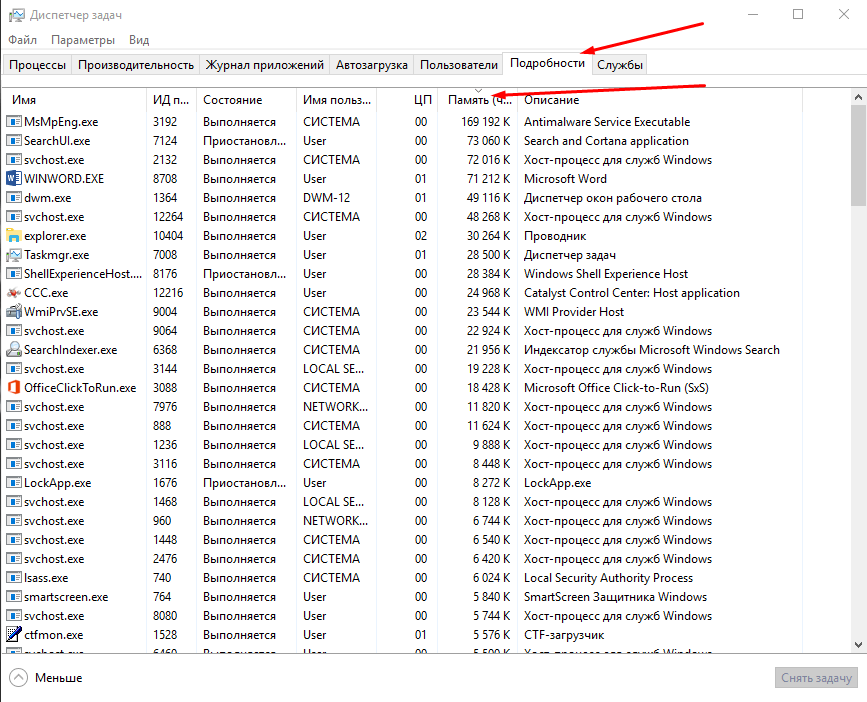Click the CTF-загрузчик description cell

click(564, 635)
